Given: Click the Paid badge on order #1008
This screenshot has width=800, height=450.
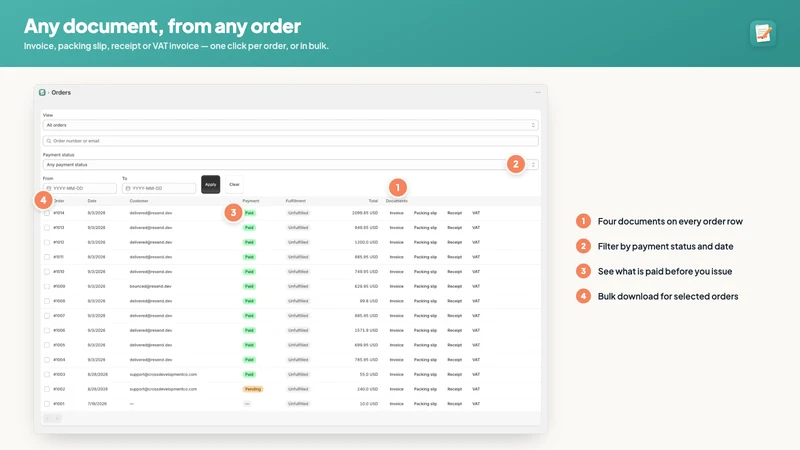Looking at the screenshot, I should (x=249, y=301).
